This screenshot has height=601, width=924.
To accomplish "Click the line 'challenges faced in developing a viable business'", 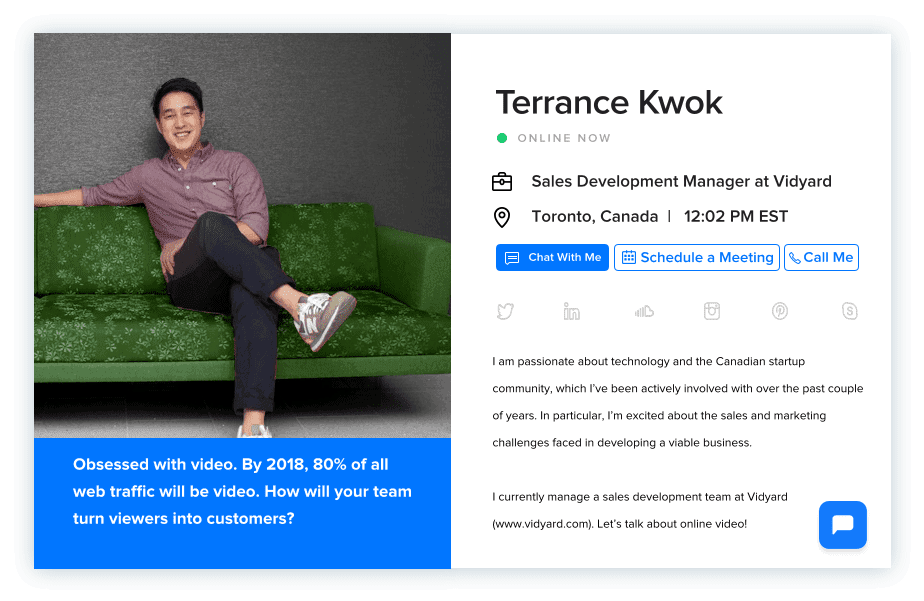I will [x=622, y=443].
